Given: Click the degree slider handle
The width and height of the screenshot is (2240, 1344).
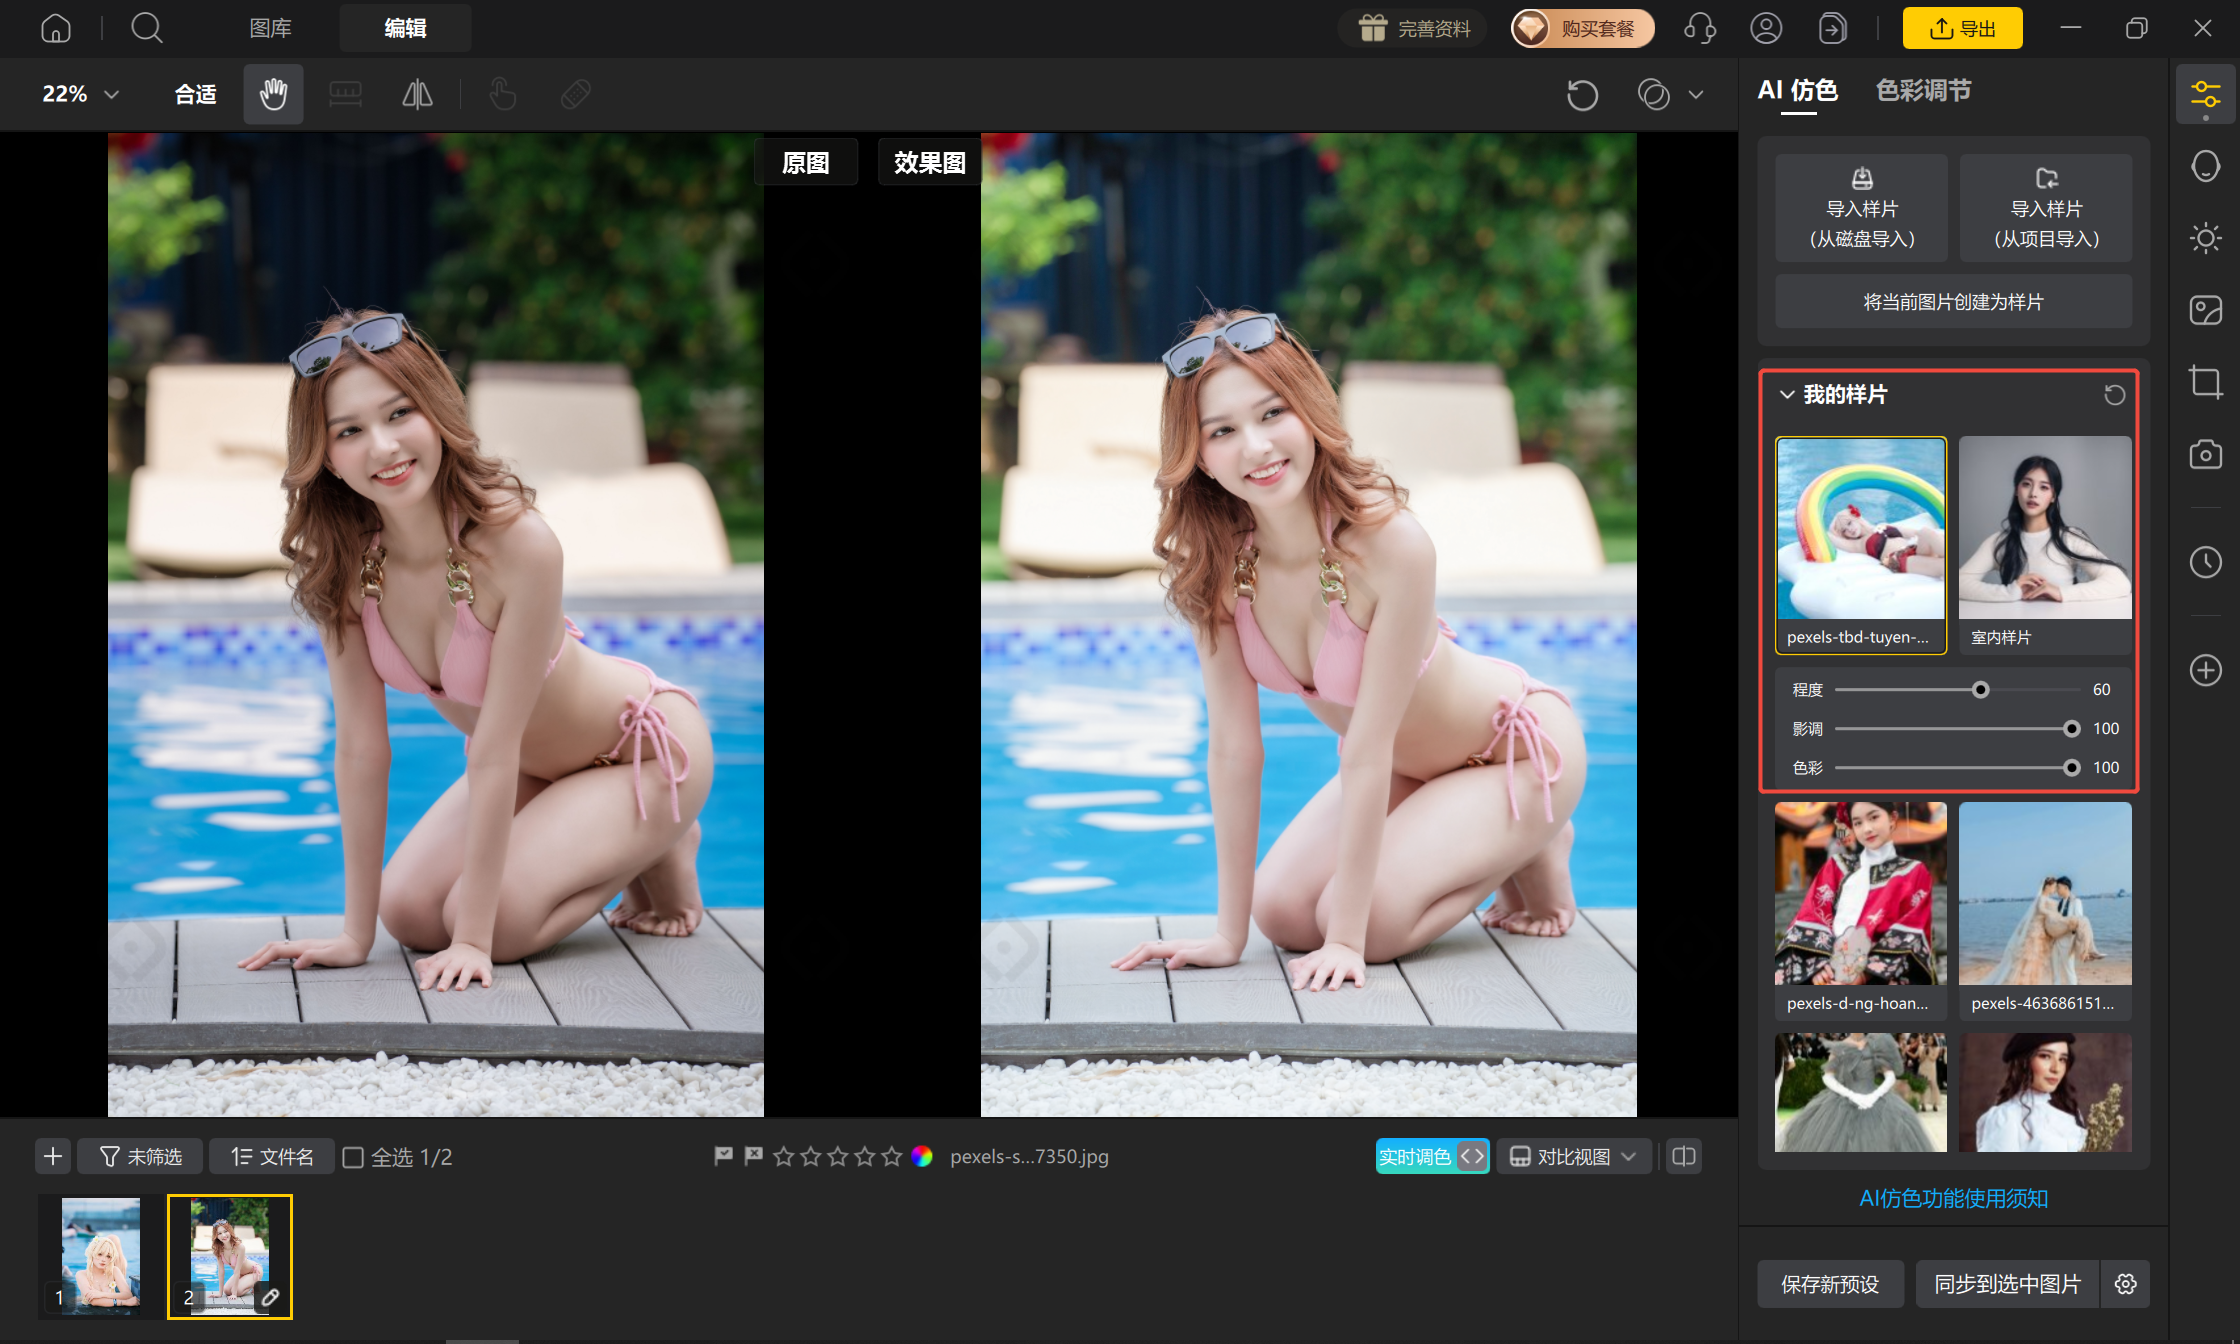Looking at the screenshot, I should pyautogui.click(x=1980, y=690).
